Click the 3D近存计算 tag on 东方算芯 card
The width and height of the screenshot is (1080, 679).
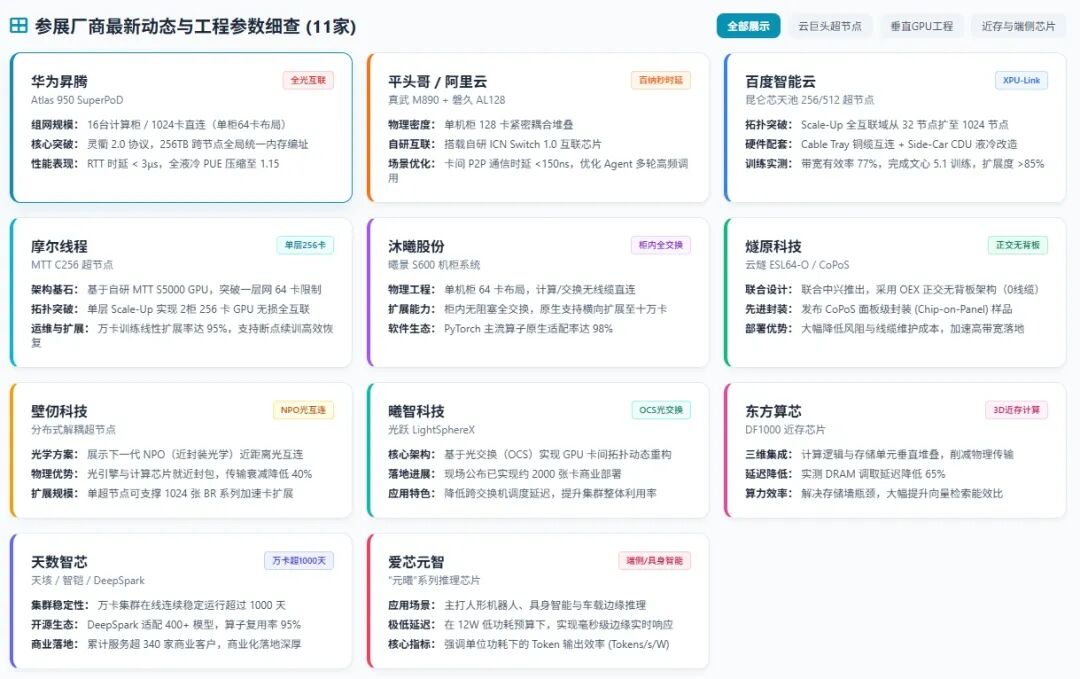point(1016,410)
